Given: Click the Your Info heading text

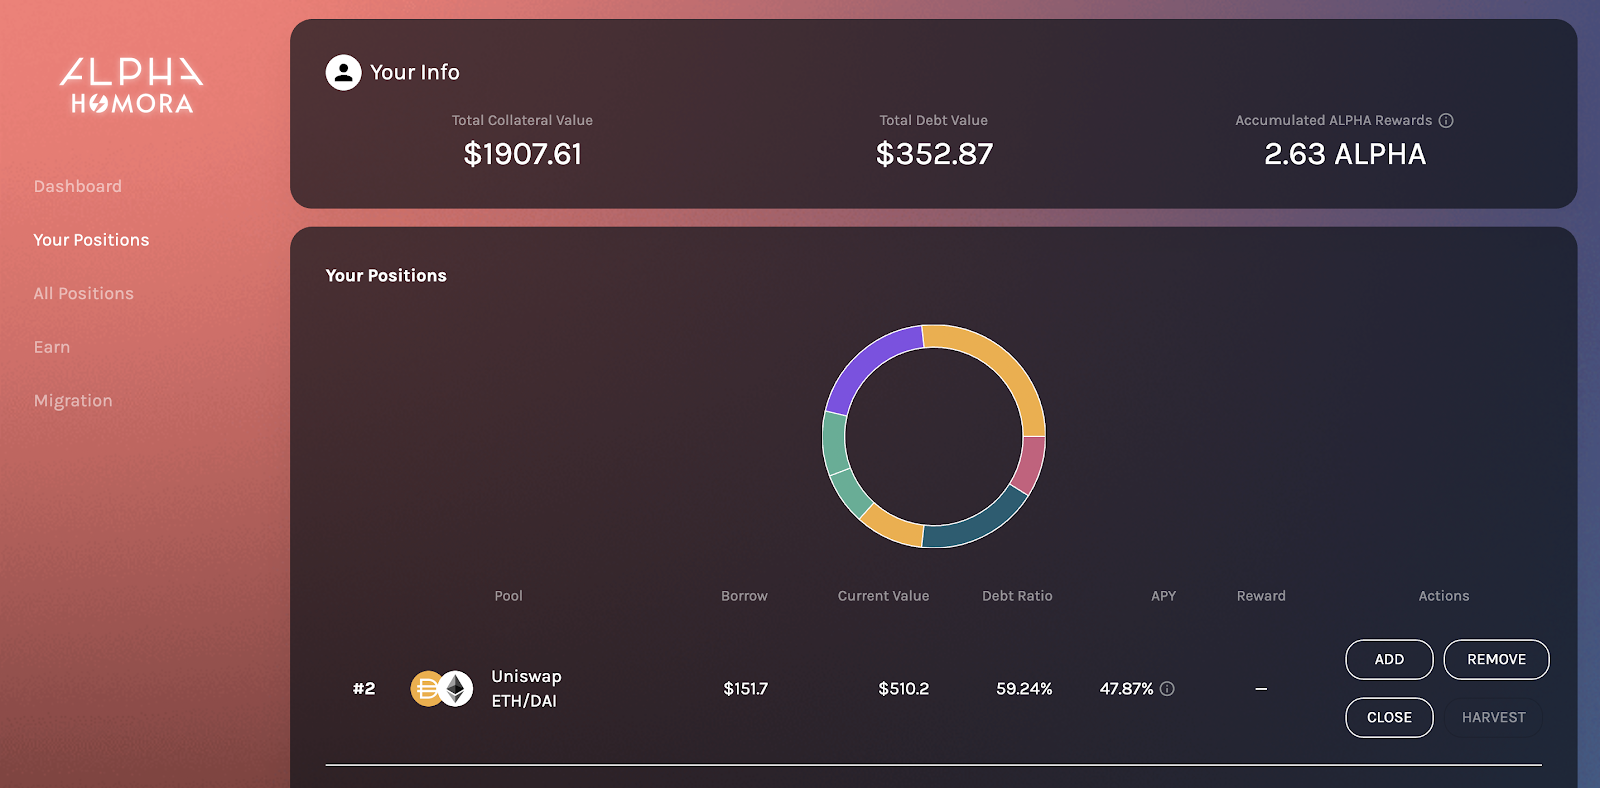Looking at the screenshot, I should [x=415, y=72].
